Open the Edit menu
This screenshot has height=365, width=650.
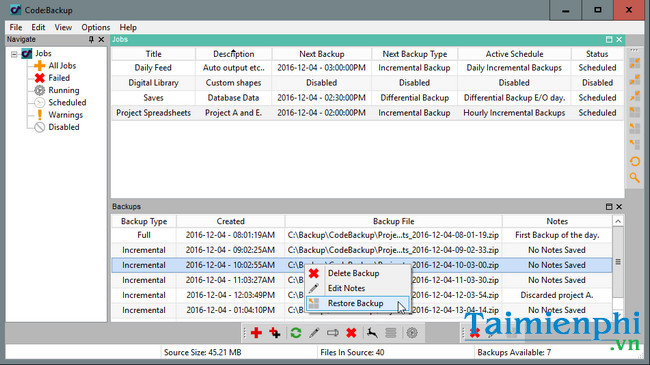[38, 27]
